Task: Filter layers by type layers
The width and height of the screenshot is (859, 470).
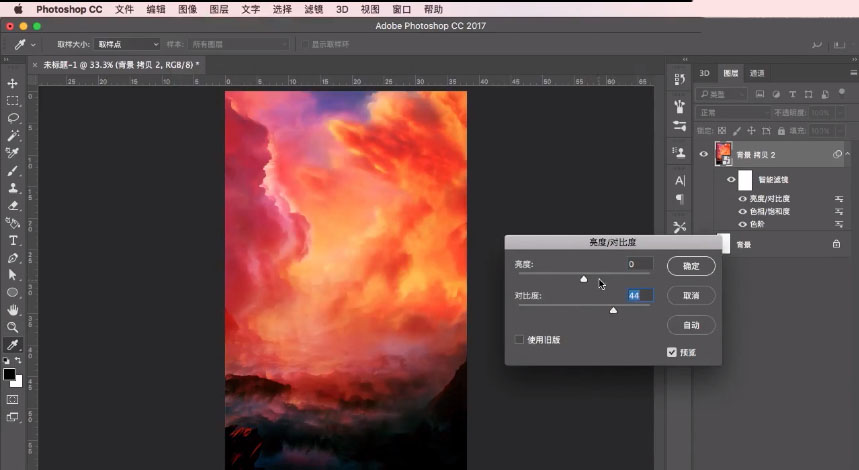Action: click(792, 94)
